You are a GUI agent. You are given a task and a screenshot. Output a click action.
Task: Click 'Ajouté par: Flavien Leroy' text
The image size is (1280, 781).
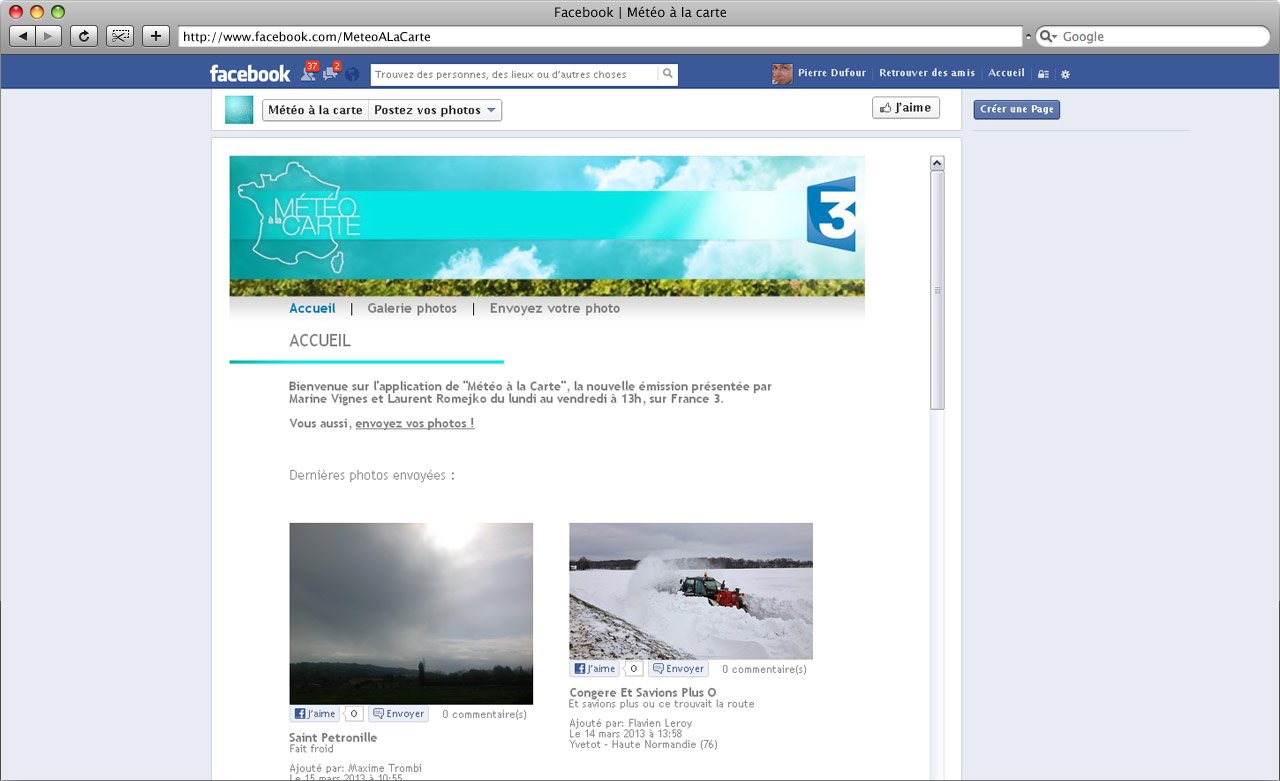630,723
